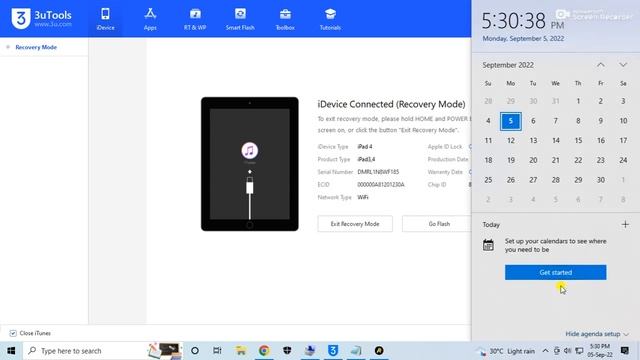The image size is (640, 360).
Task: Open the Apps section
Action: 150,19
